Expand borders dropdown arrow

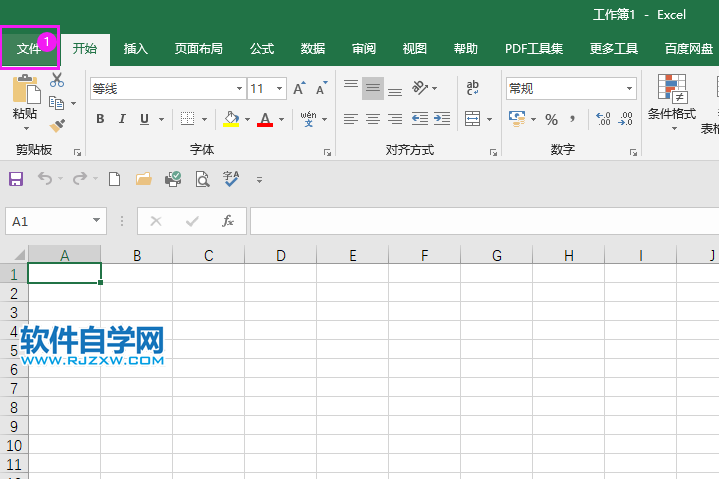pos(205,120)
